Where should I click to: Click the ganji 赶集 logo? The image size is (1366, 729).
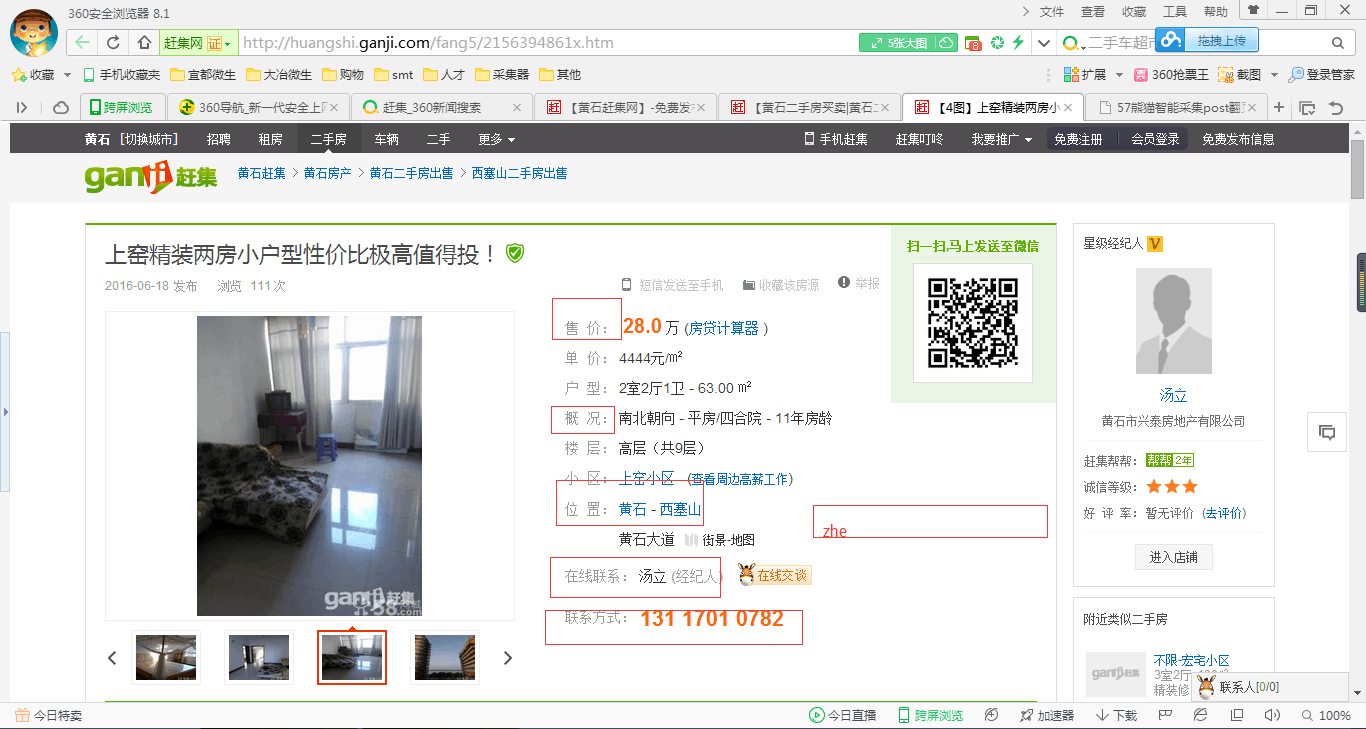(150, 177)
